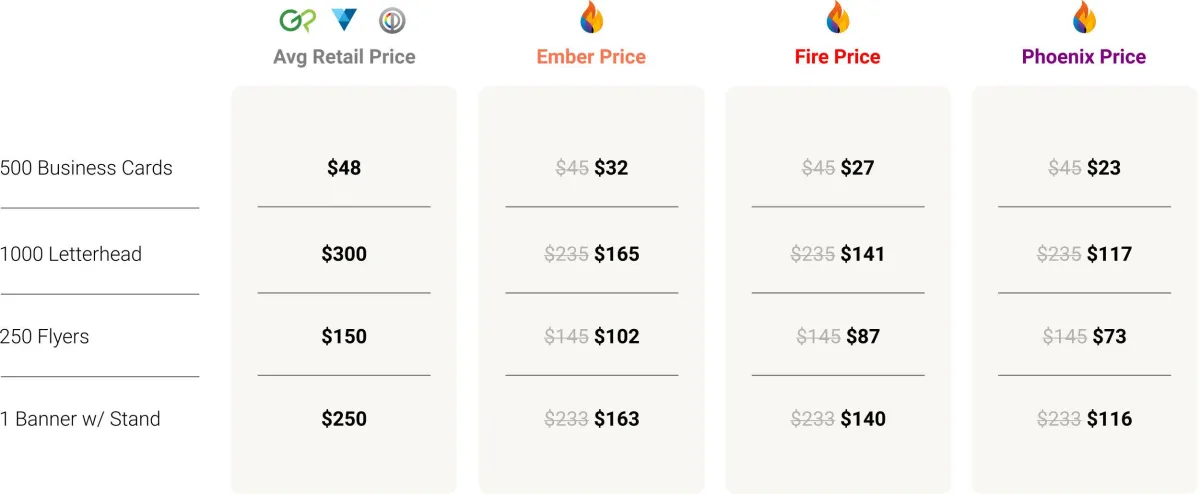1200x494 pixels.
Task: Click flame icon above Ember Price
Action: 592,17
